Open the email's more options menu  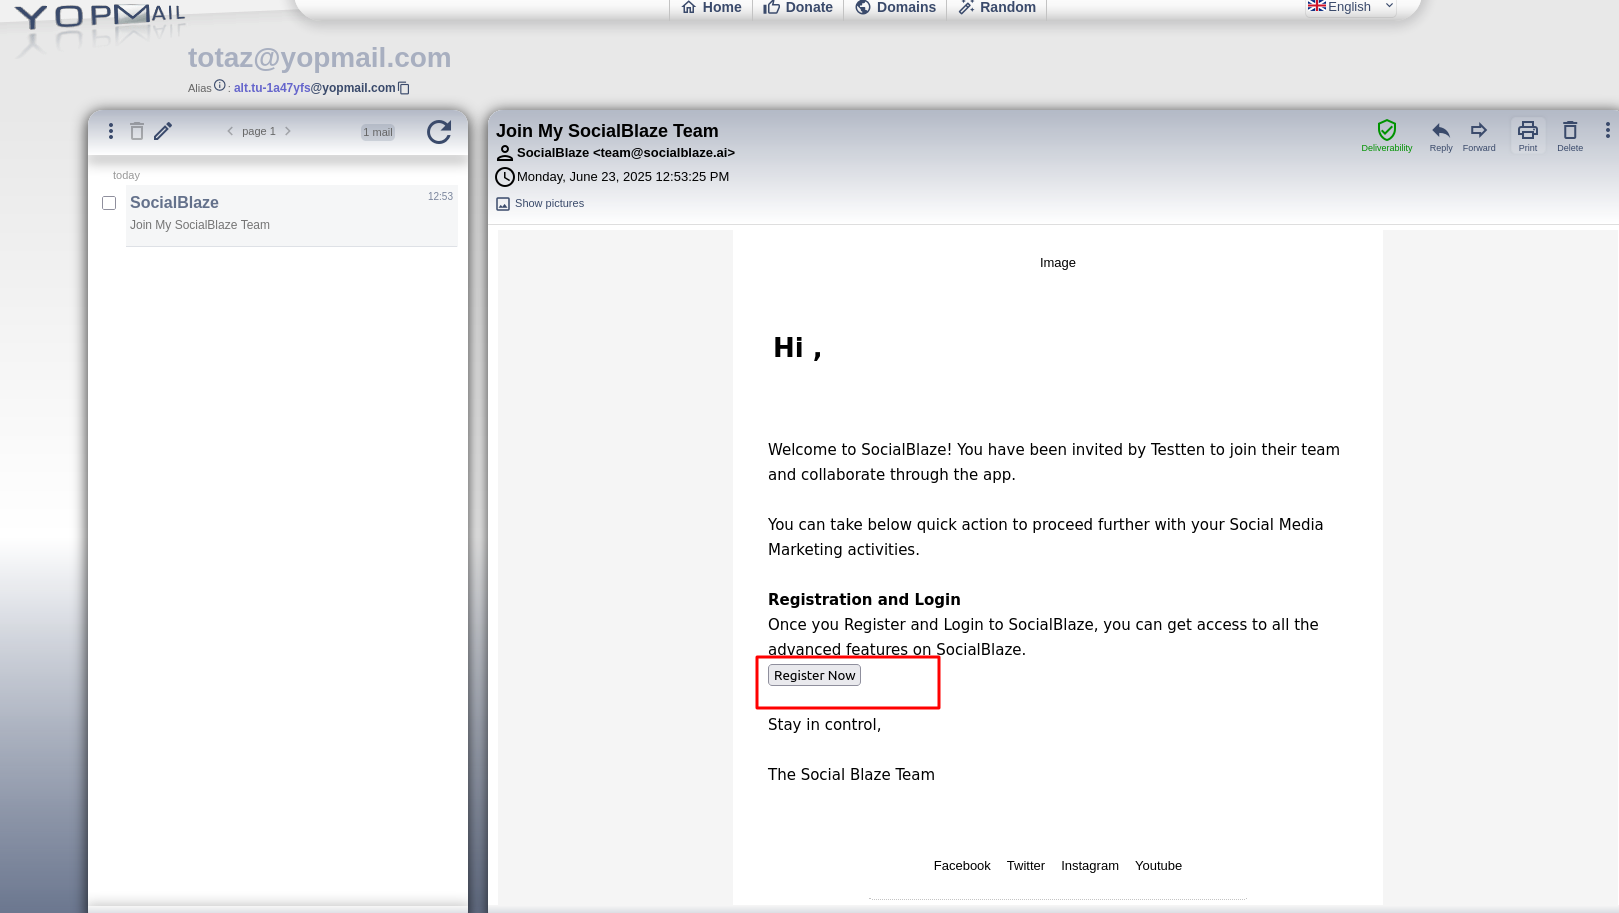(x=1608, y=130)
